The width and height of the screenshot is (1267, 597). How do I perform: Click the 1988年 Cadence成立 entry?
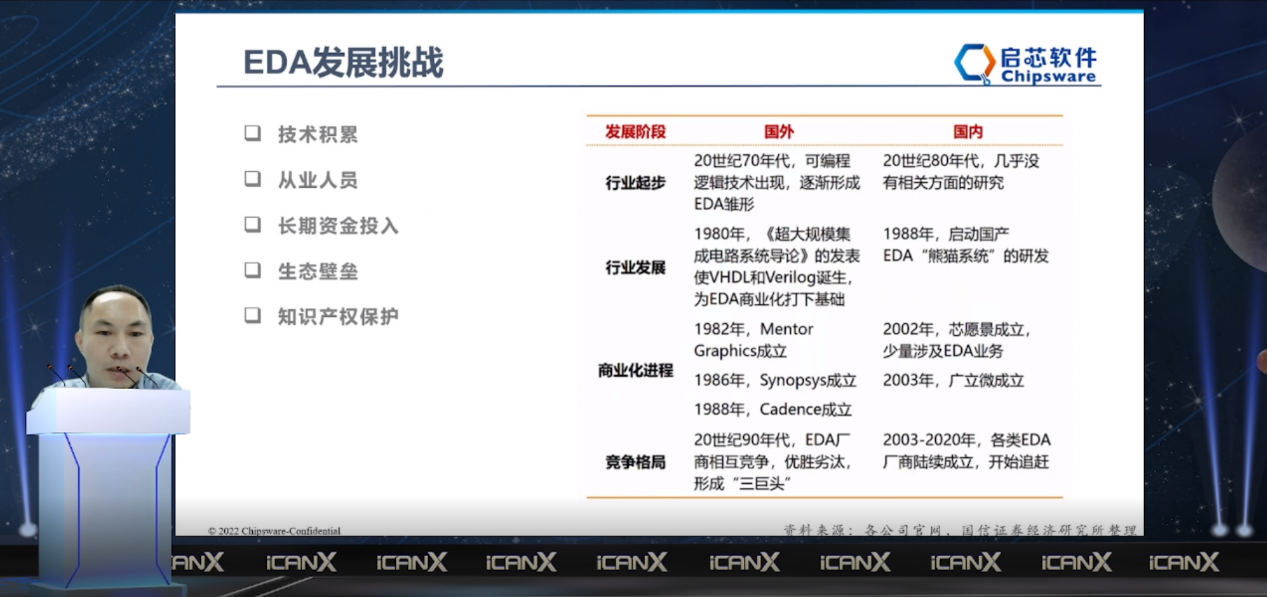[x=773, y=409]
